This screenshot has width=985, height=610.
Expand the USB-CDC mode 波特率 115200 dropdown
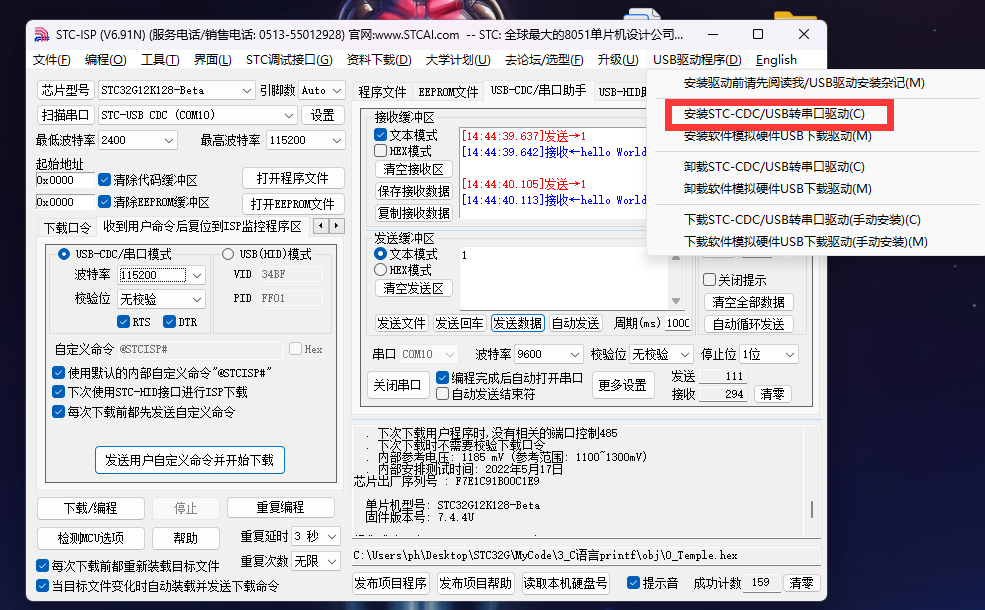197,275
